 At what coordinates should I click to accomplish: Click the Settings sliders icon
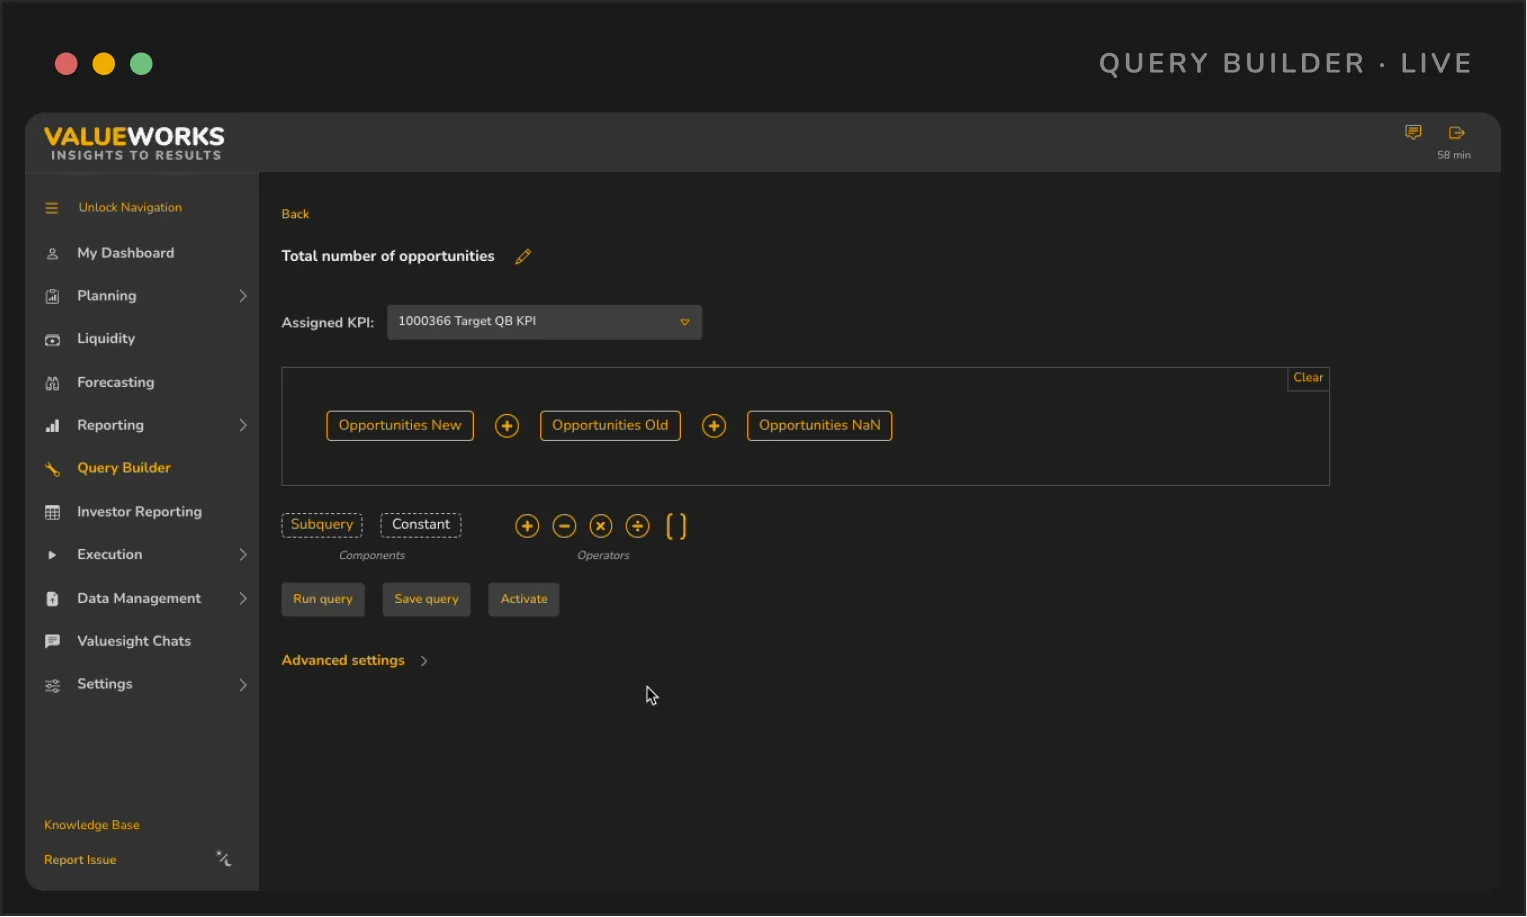click(52, 685)
